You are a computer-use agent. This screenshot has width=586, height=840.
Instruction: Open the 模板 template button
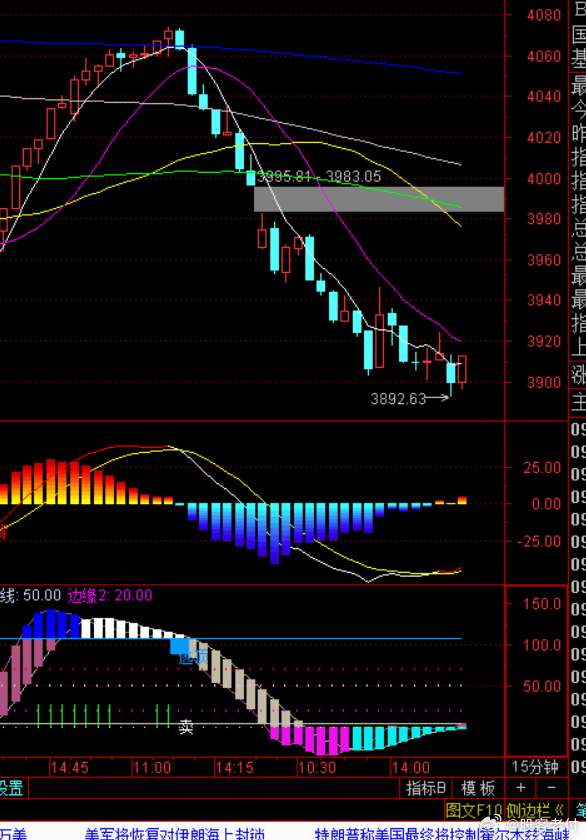coord(478,788)
